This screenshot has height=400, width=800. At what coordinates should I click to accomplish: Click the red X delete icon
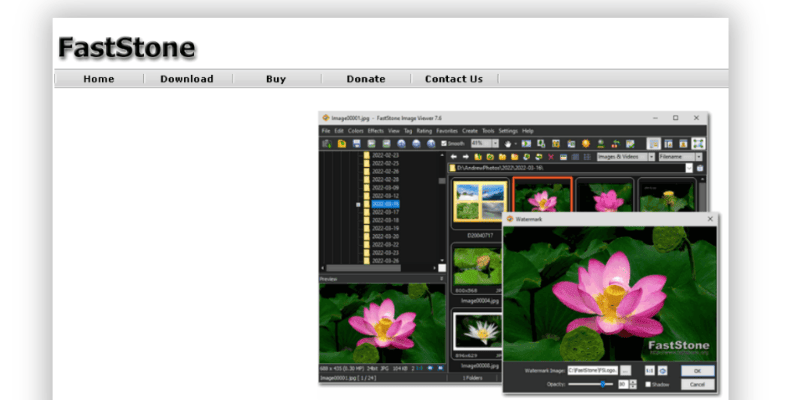pos(551,157)
